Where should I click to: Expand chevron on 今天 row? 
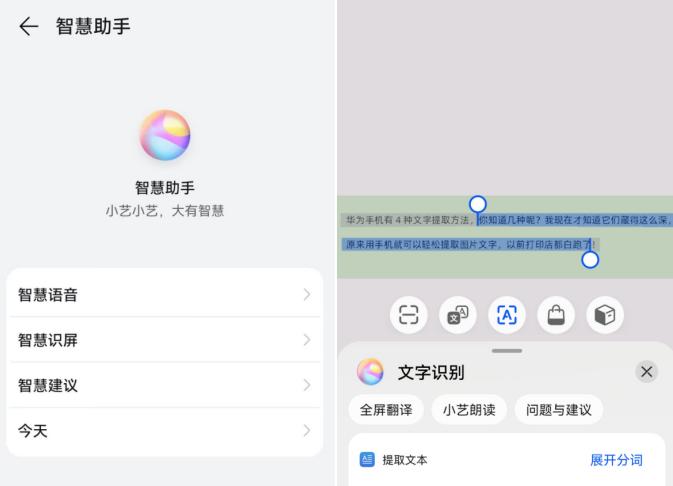pyautogui.click(x=307, y=430)
